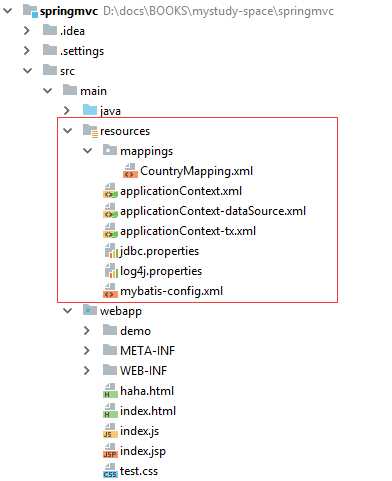Open log4j.properties file name

click(x=161, y=271)
